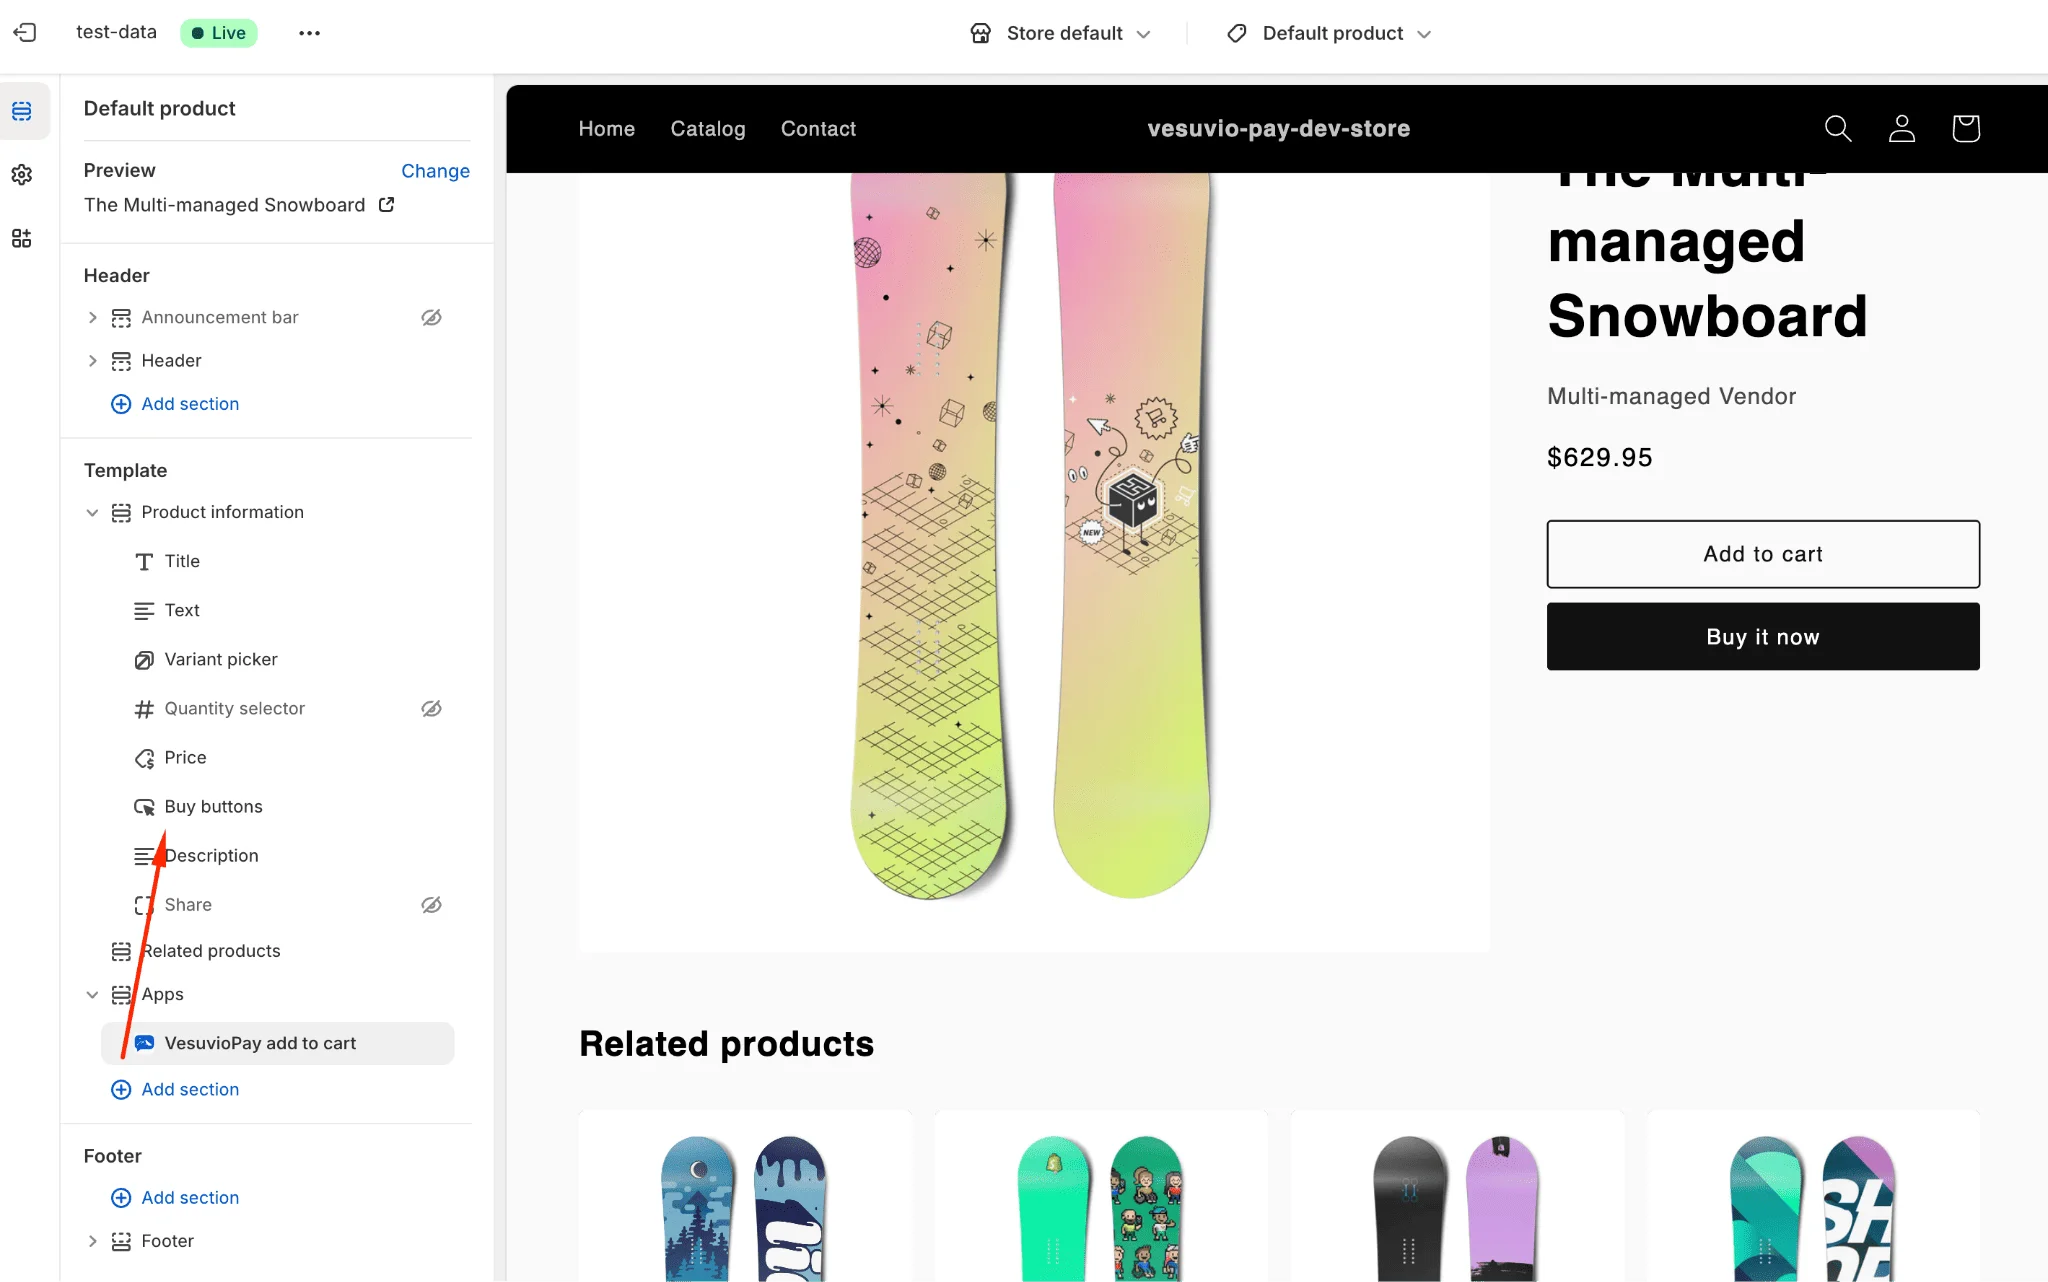2048x1282 pixels.
Task: Click the storefront search icon
Action: coord(1837,129)
